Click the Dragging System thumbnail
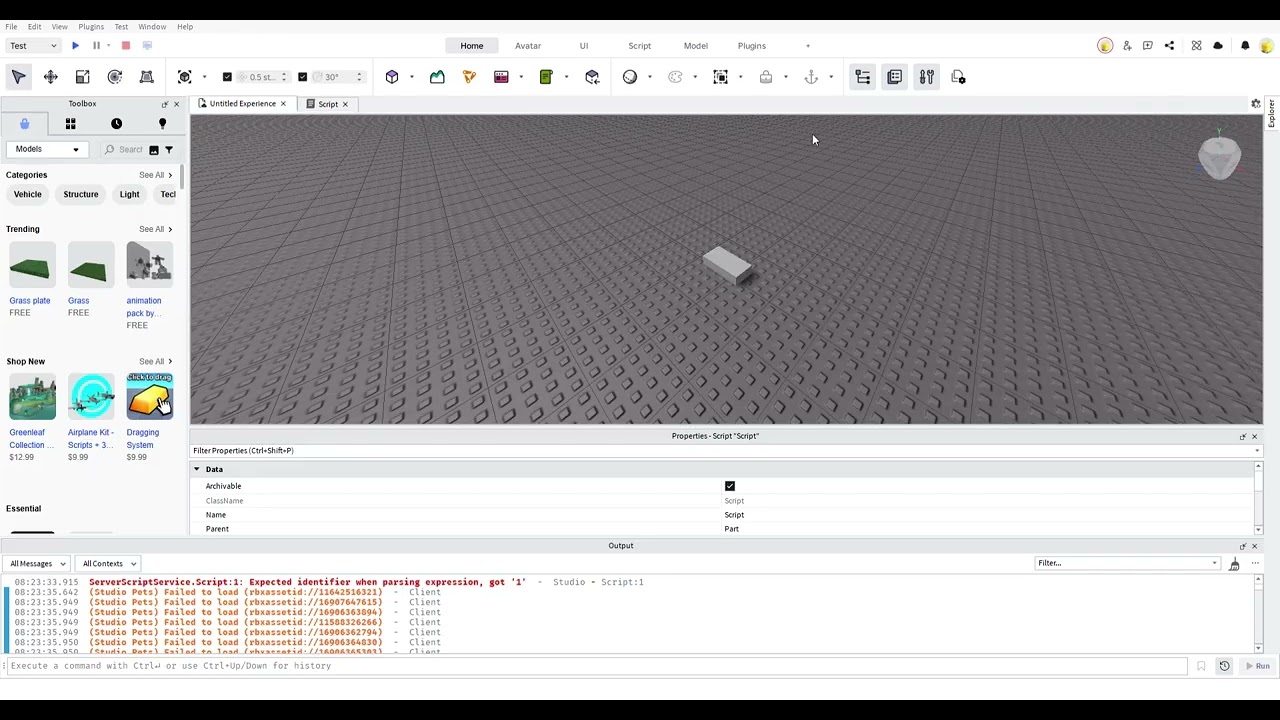 (149, 396)
